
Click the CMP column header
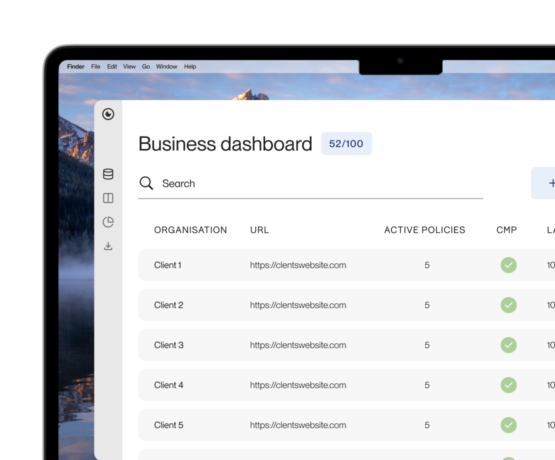pyautogui.click(x=507, y=230)
